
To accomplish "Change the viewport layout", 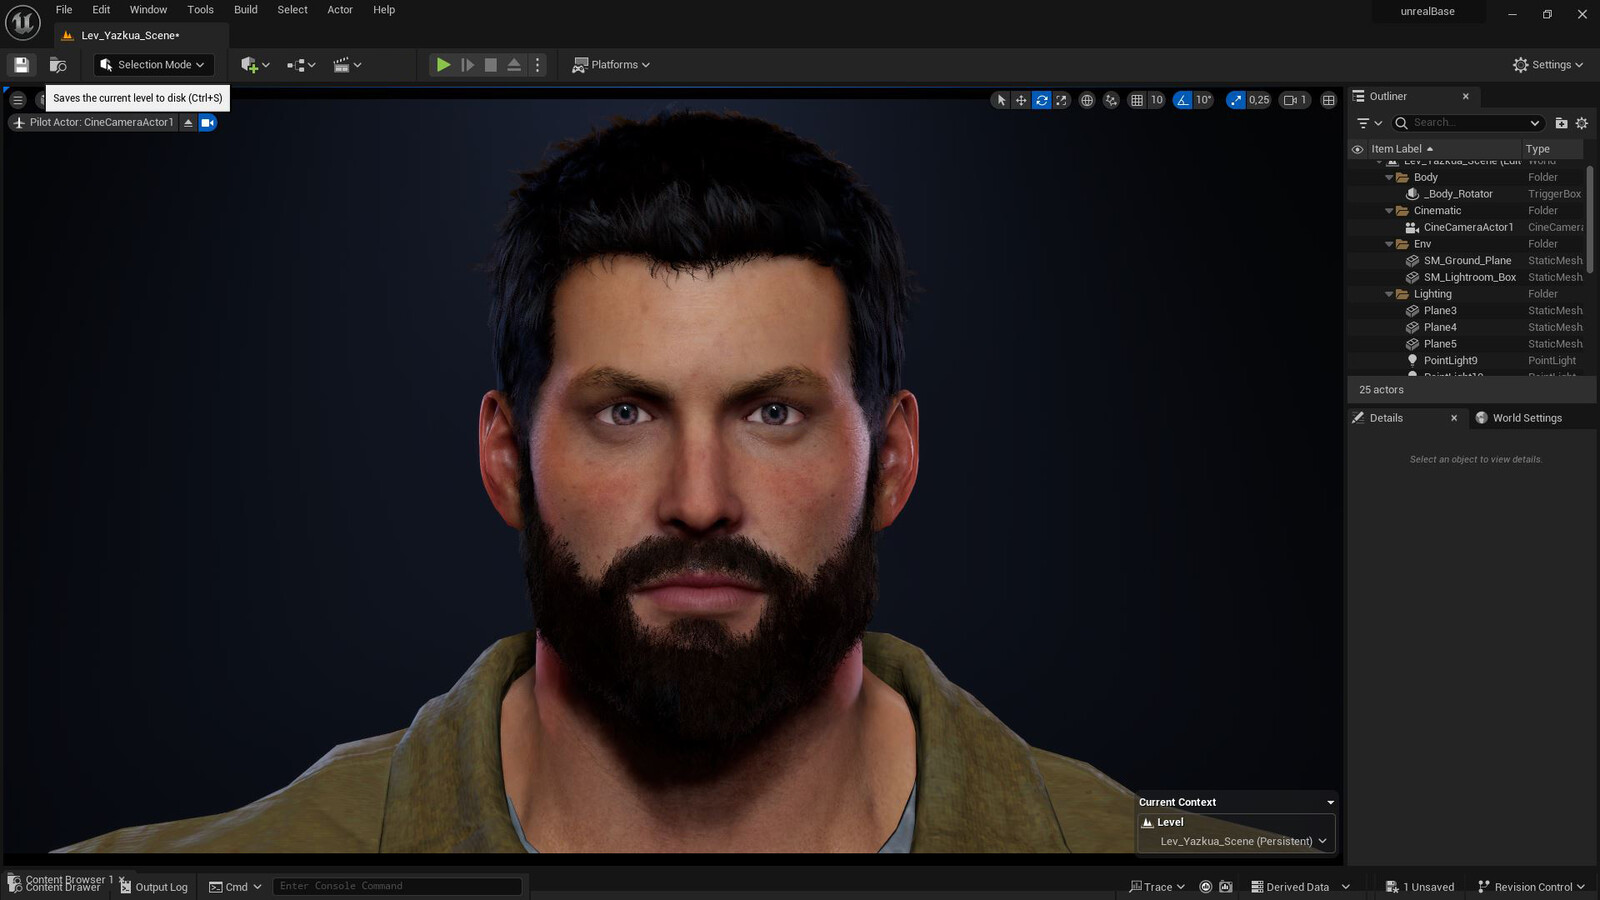I will click(x=1328, y=100).
